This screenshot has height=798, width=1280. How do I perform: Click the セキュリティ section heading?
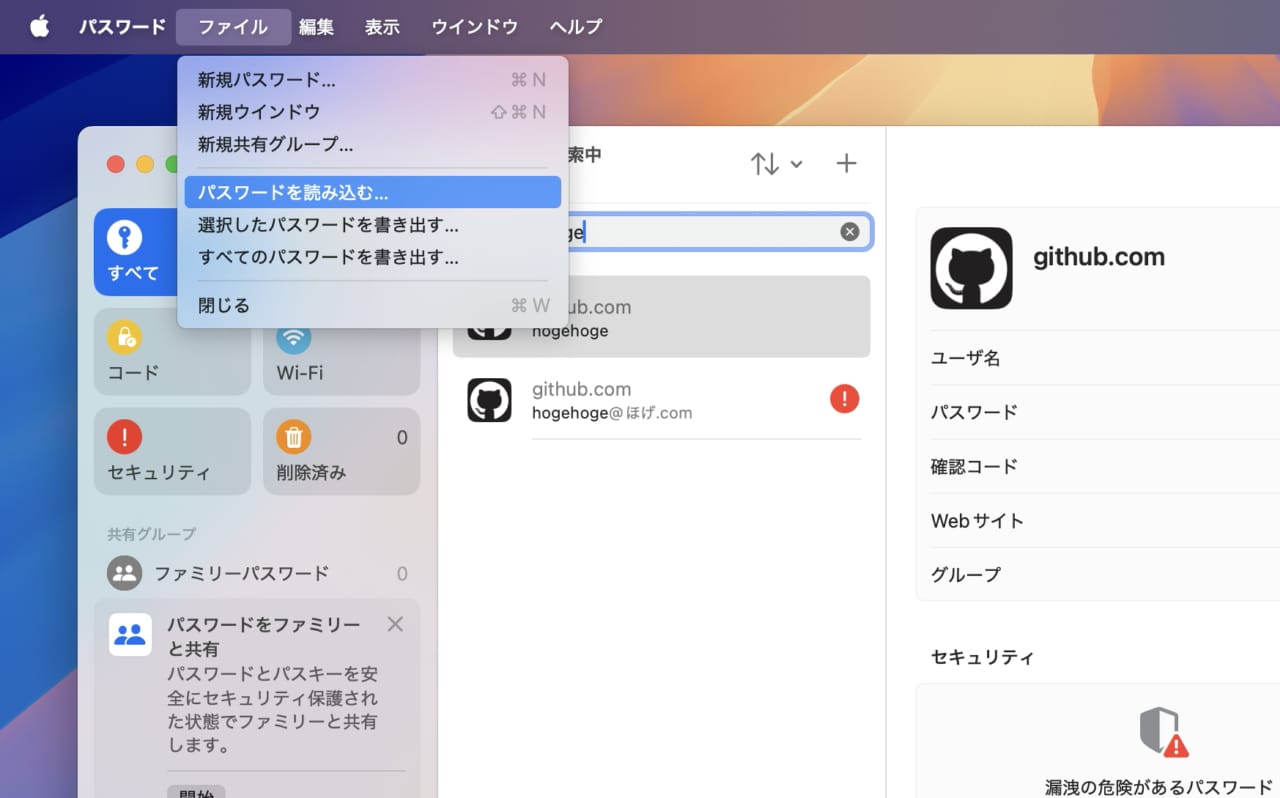coord(983,657)
